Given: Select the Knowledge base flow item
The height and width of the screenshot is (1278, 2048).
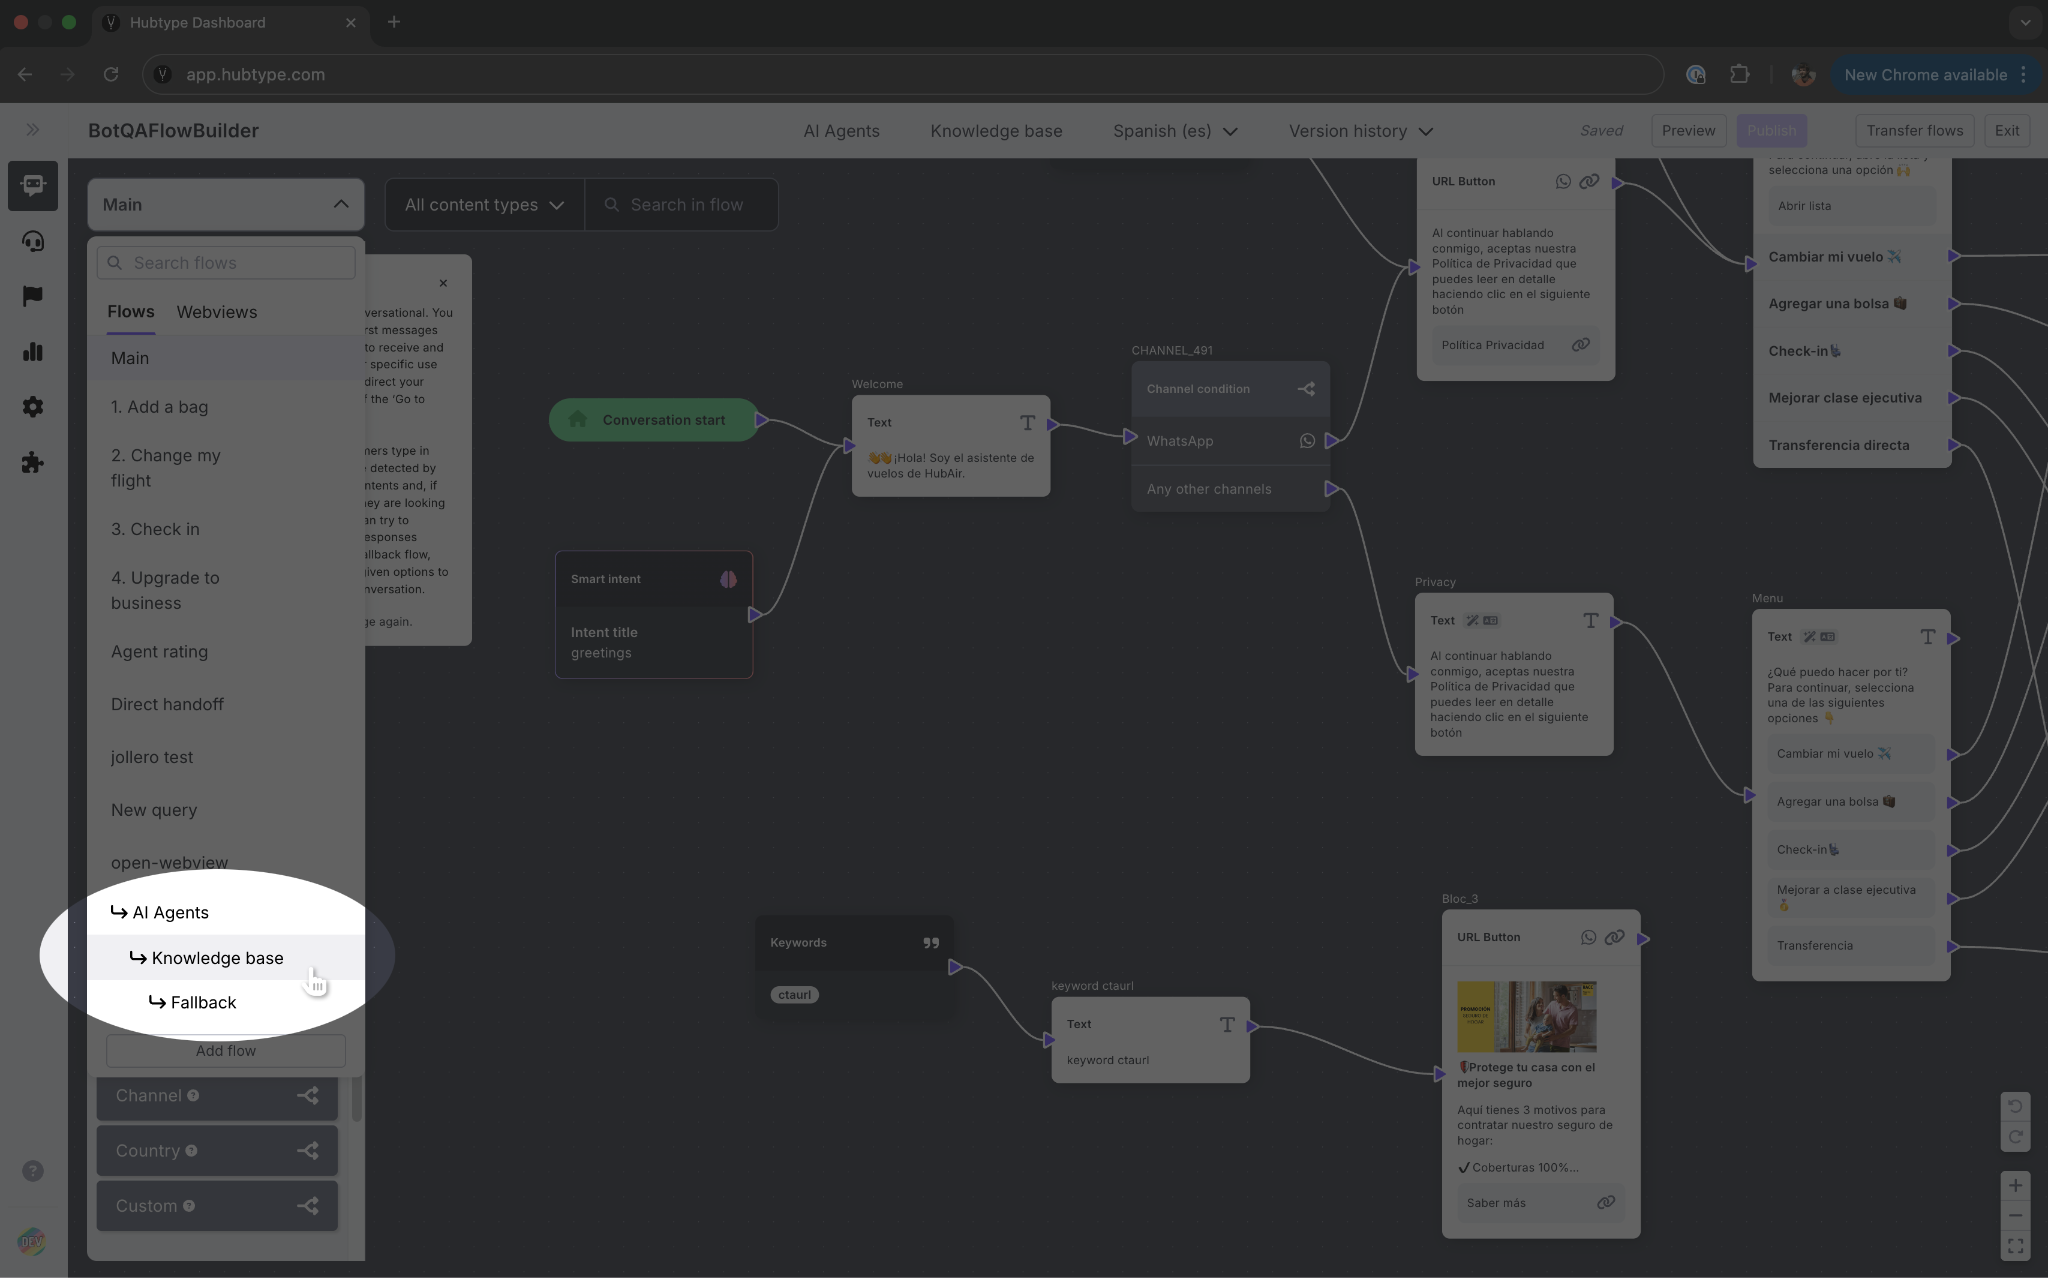Looking at the screenshot, I should [x=217, y=958].
